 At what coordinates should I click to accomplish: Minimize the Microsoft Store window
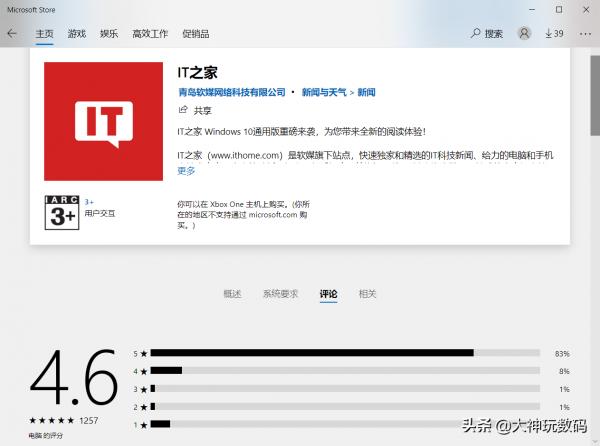pos(532,10)
